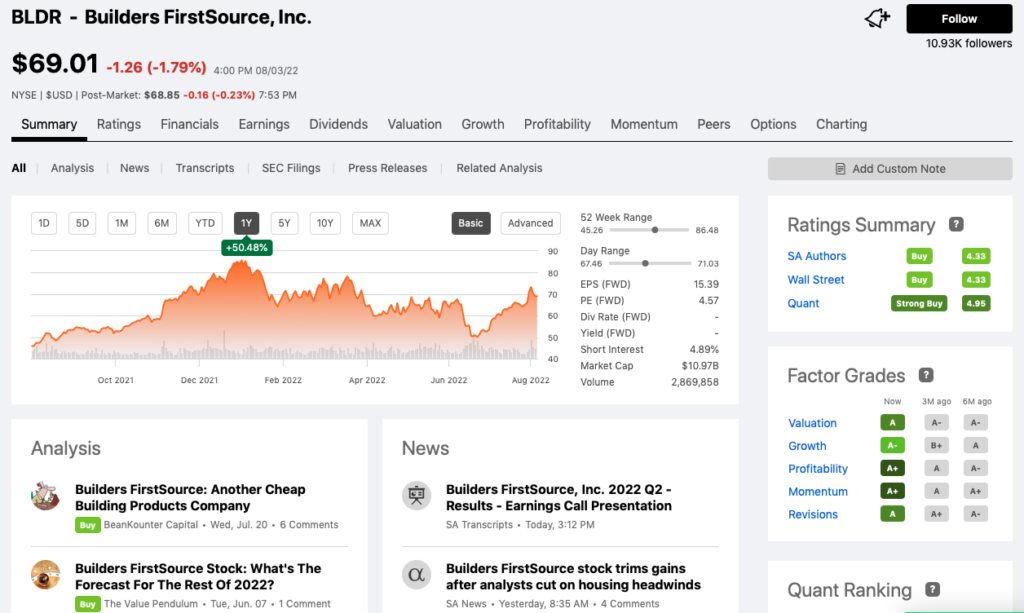Open the Valuation factor grade link

(x=812, y=423)
